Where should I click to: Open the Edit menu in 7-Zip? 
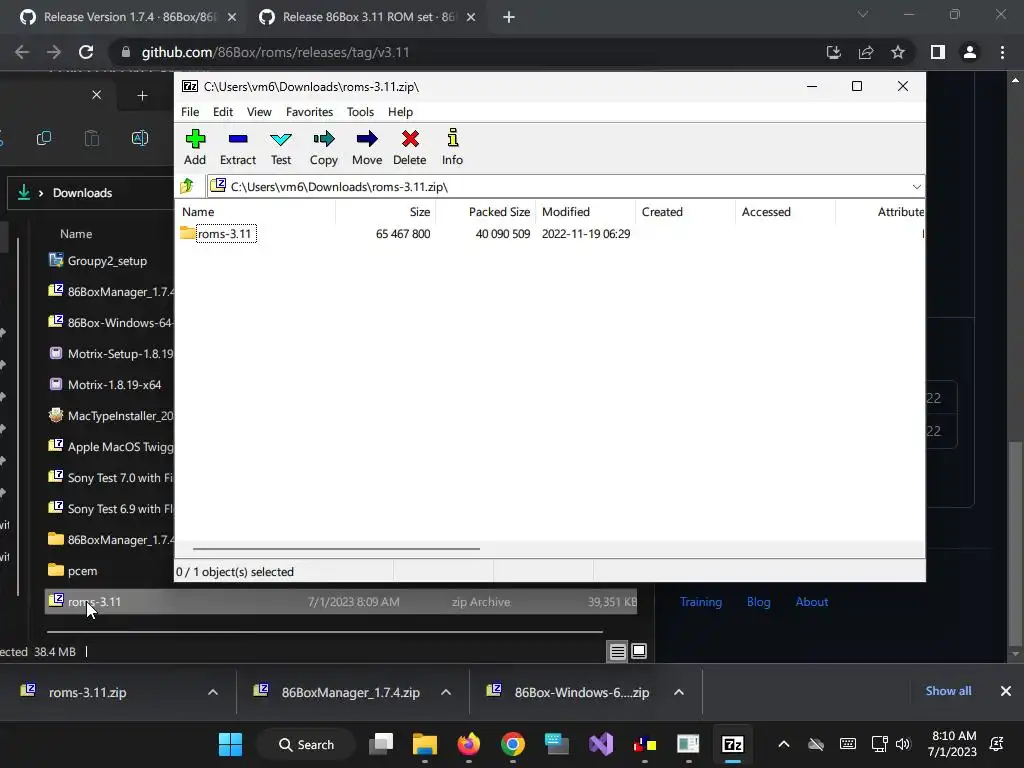pyautogui.click(x=223, y=112)
